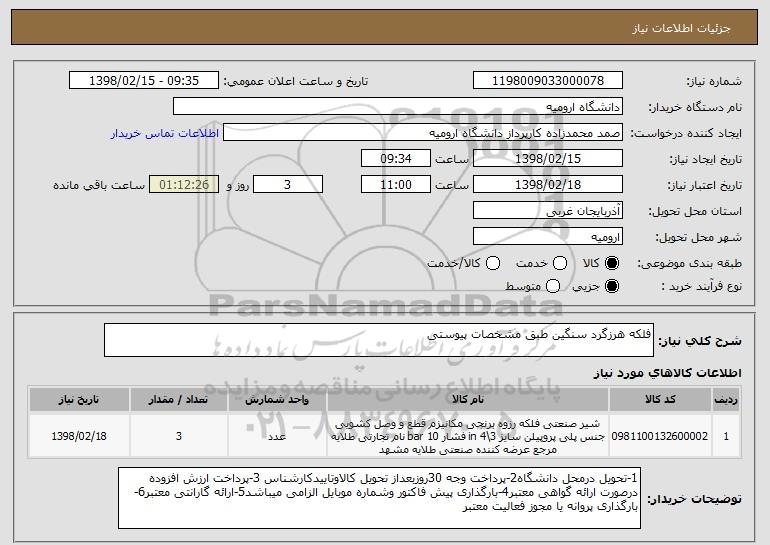The image size is (770, 545).
Task: Choose the جزیی purchase process option
Action: coord(612,286)
